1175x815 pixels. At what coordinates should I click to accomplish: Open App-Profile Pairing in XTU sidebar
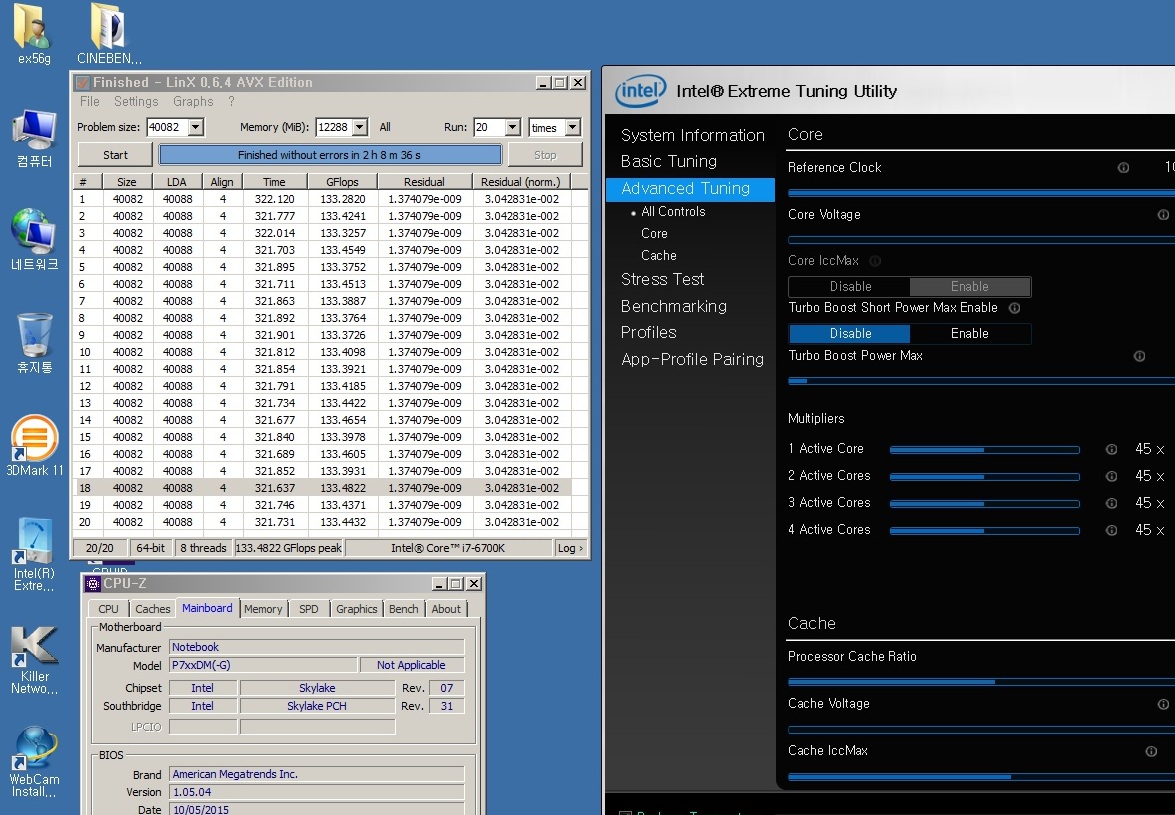click(692, 360)
